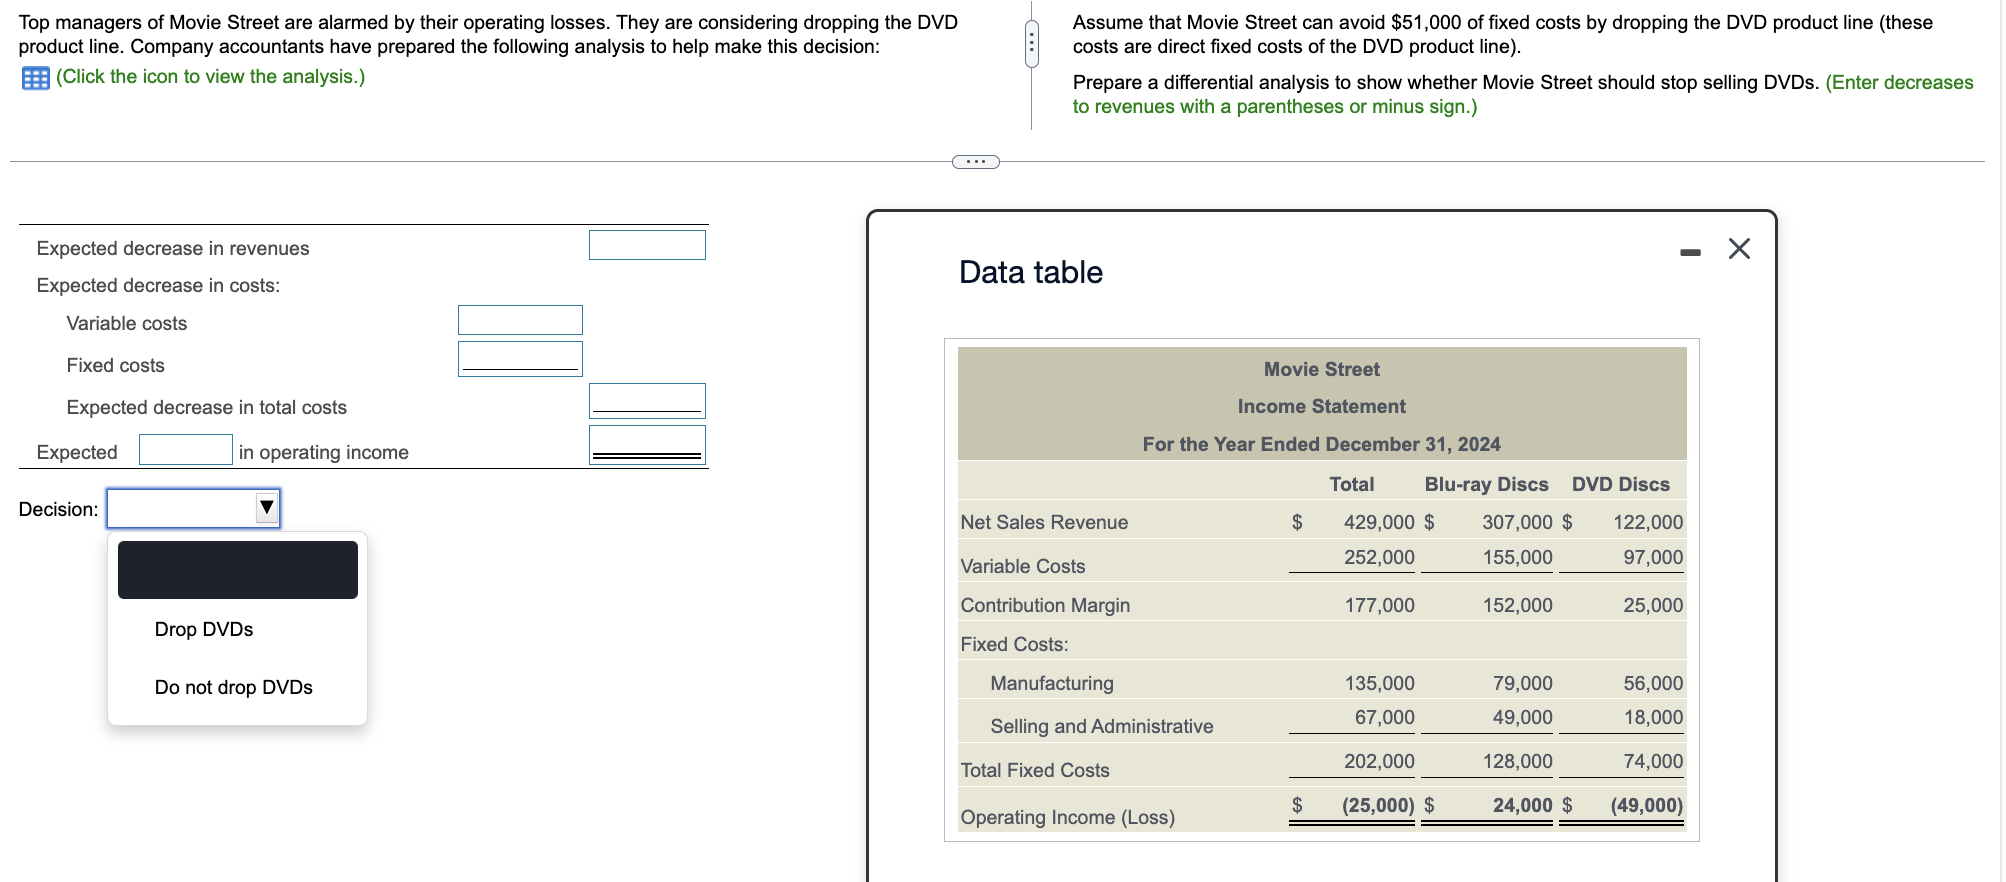Screen dimensions: 2006x882
Task: Click Total fixed costs 202,000
Action: coord(1379,761)
